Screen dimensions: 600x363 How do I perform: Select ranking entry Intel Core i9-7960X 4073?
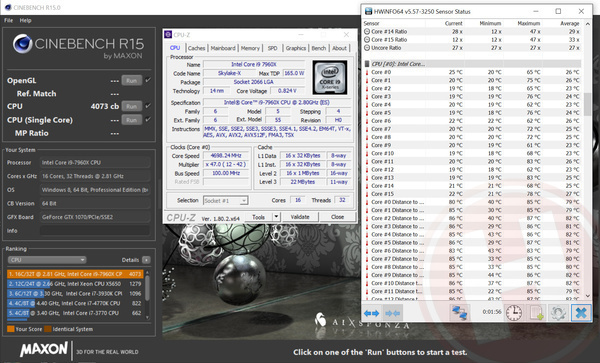(75, 274)
